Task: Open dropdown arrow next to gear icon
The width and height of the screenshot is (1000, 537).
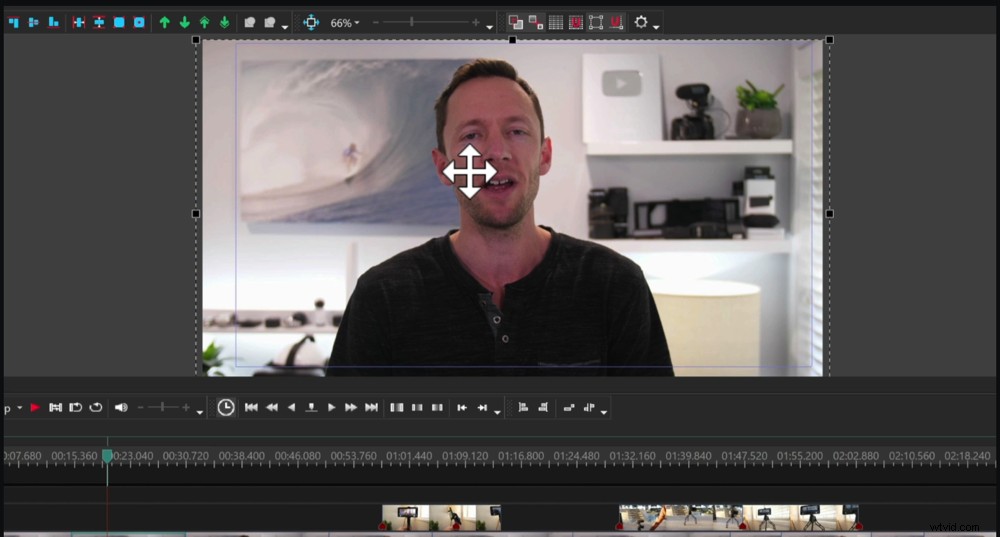Action: pyautogui.click(x=656, y=27)
